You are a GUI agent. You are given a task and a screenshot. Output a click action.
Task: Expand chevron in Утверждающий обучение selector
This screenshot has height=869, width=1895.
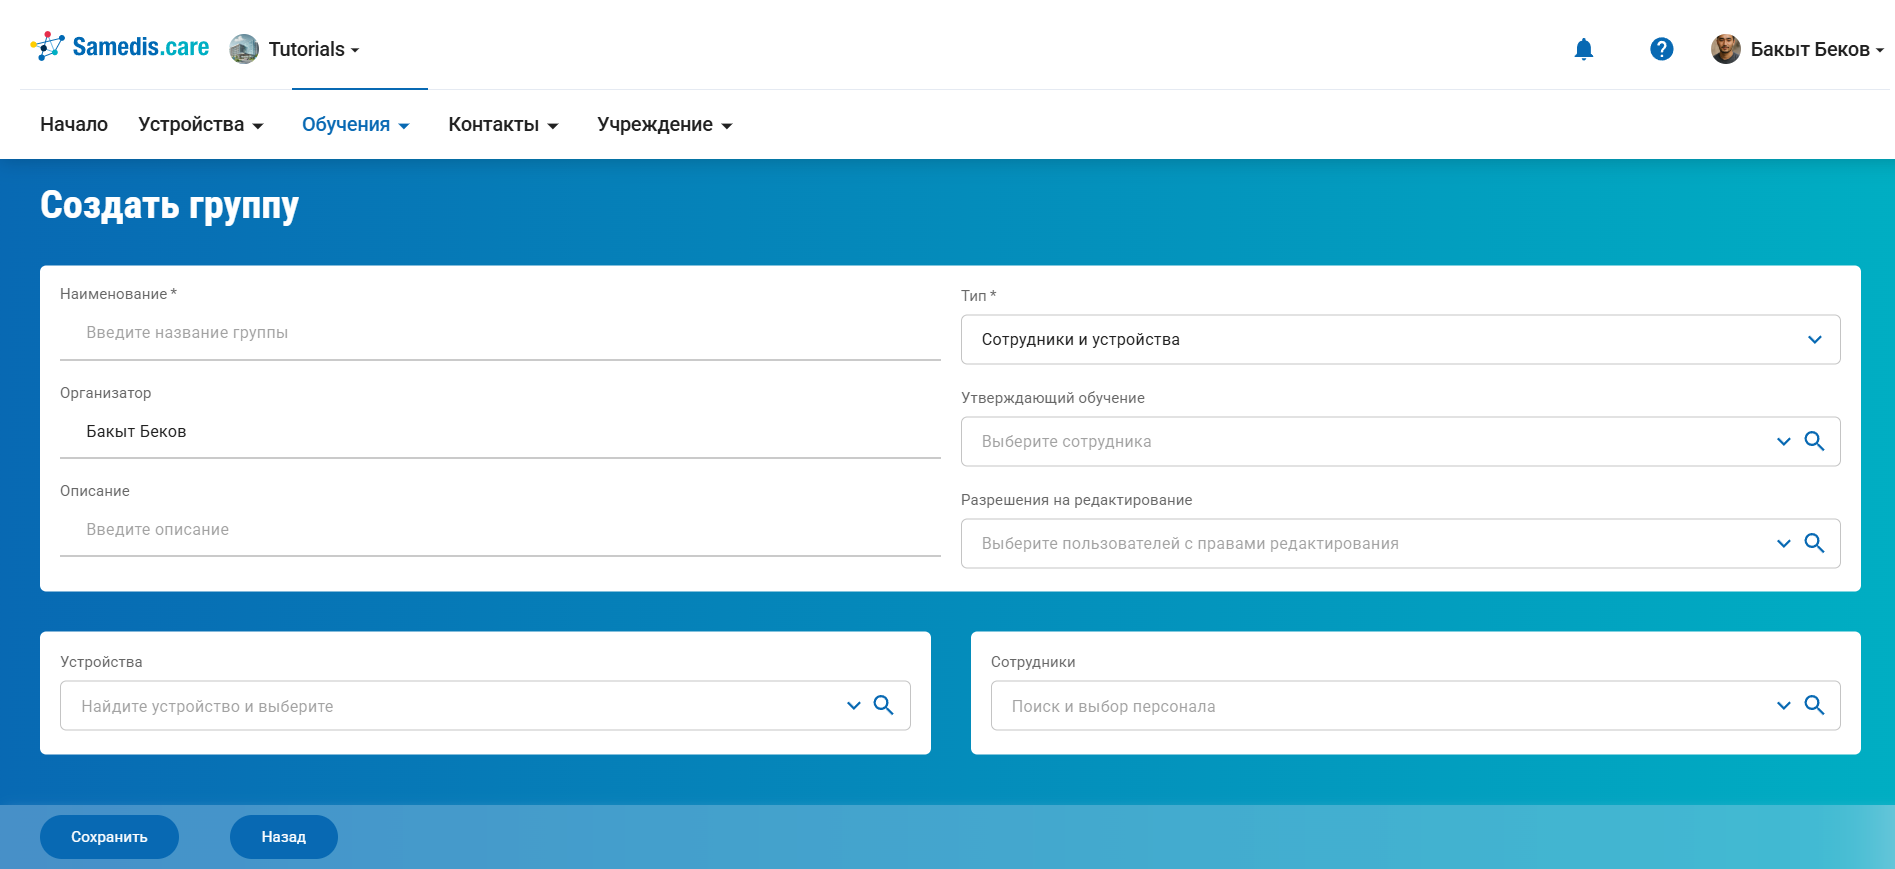(x=1783, y=441)
